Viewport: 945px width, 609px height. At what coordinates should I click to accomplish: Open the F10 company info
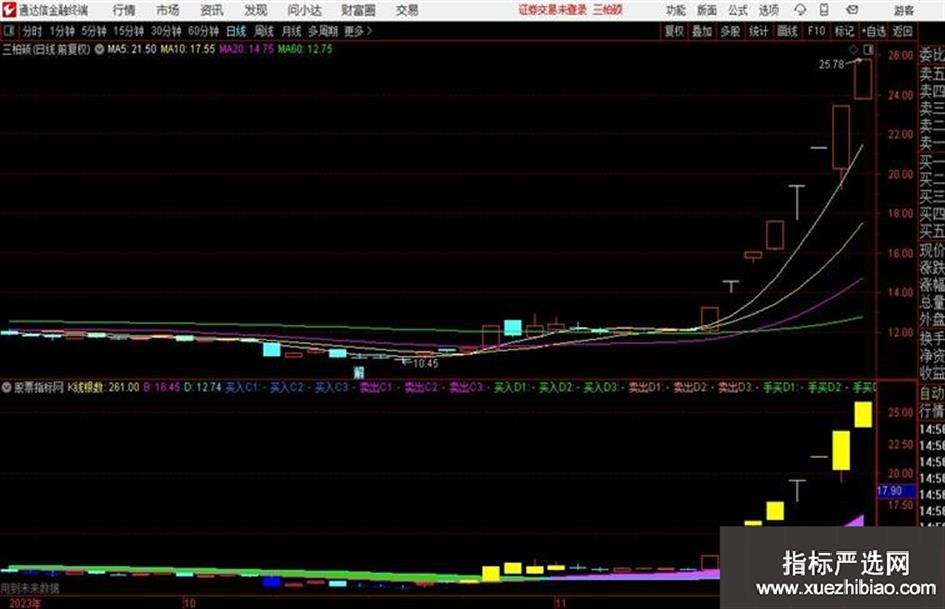(816, 31)
